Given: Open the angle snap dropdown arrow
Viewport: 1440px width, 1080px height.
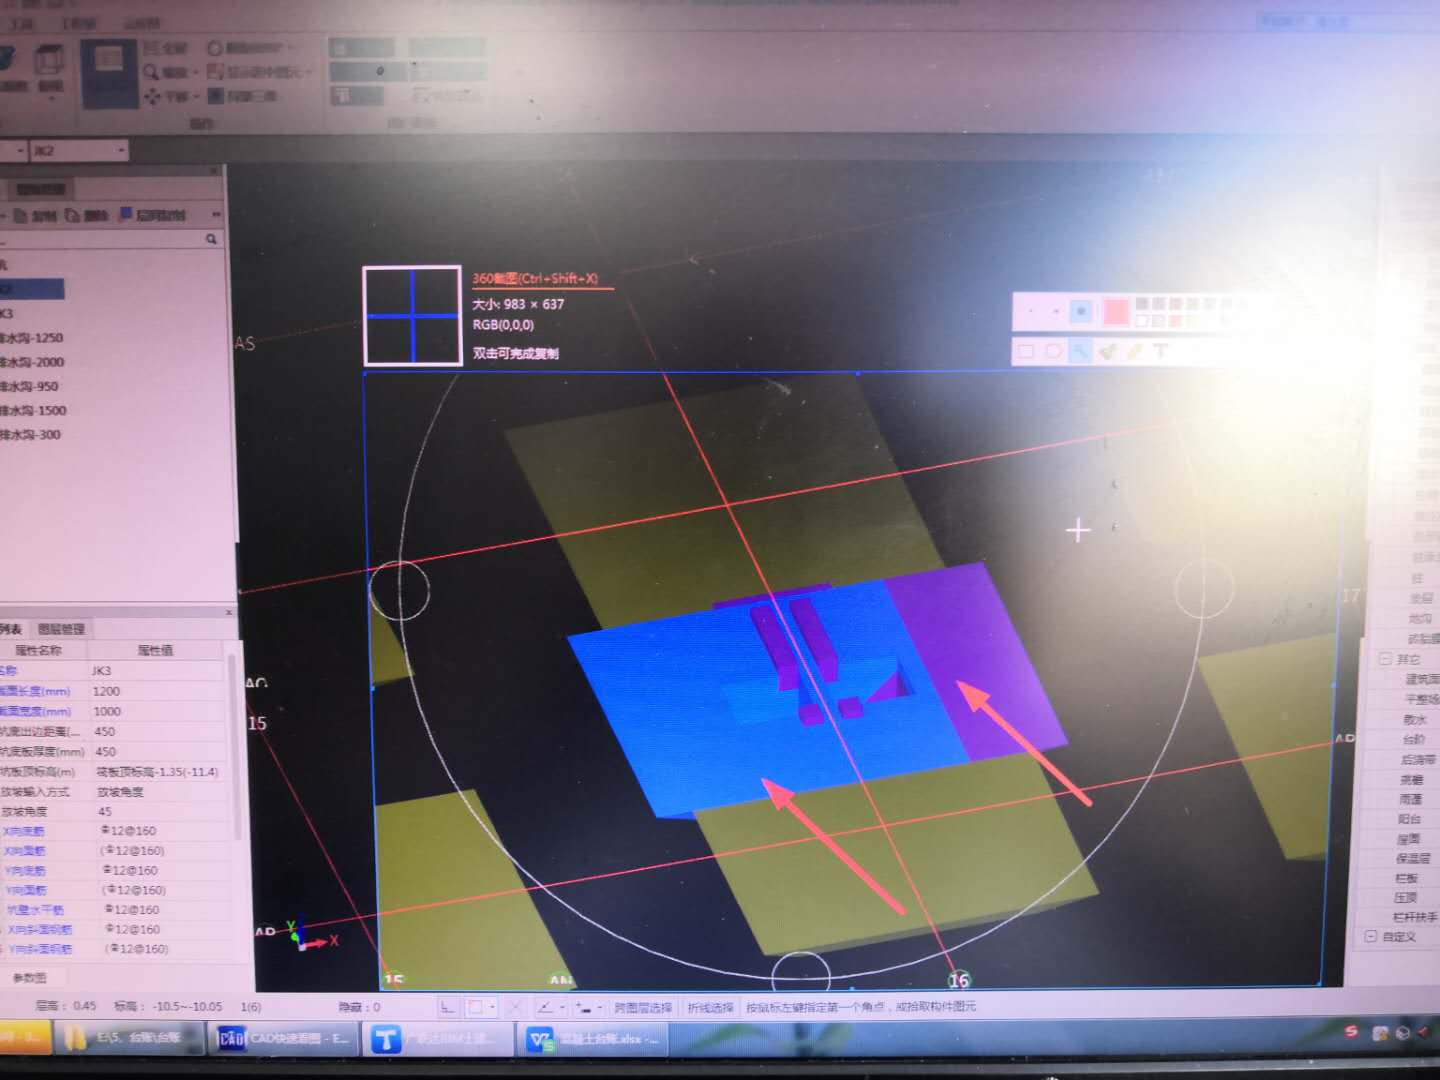Looking at the screenshot, I should (562, 1007).
